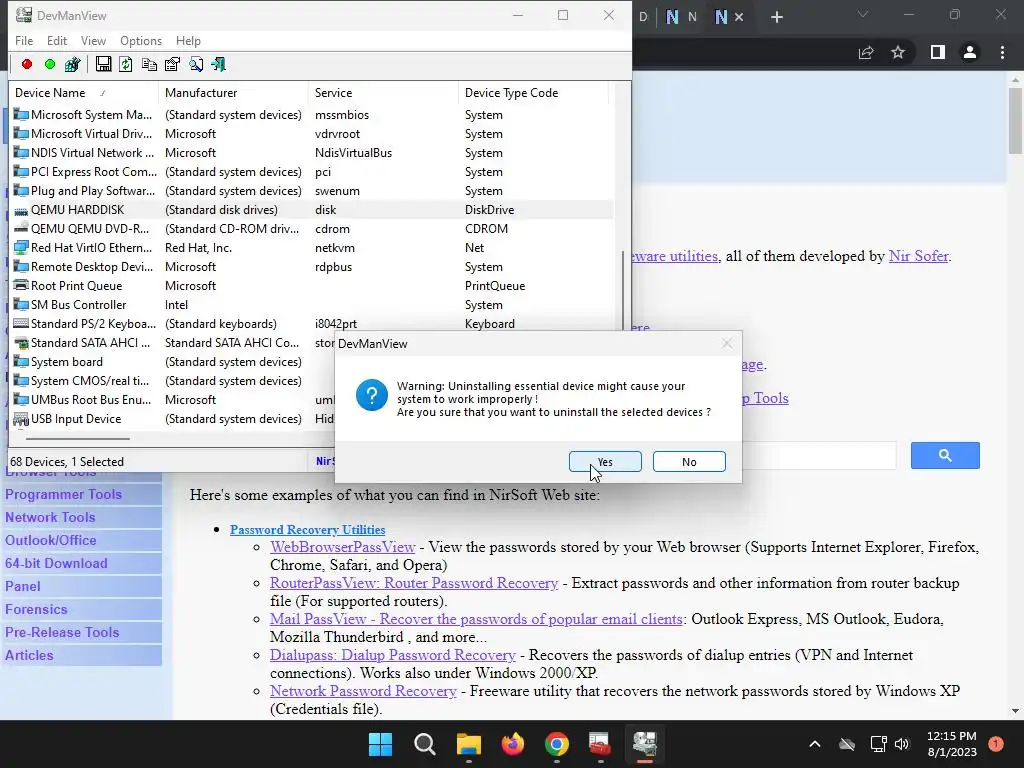1024x768 pixels.
Task: Open the File menu in DevManView
Action: pos(24,40)
